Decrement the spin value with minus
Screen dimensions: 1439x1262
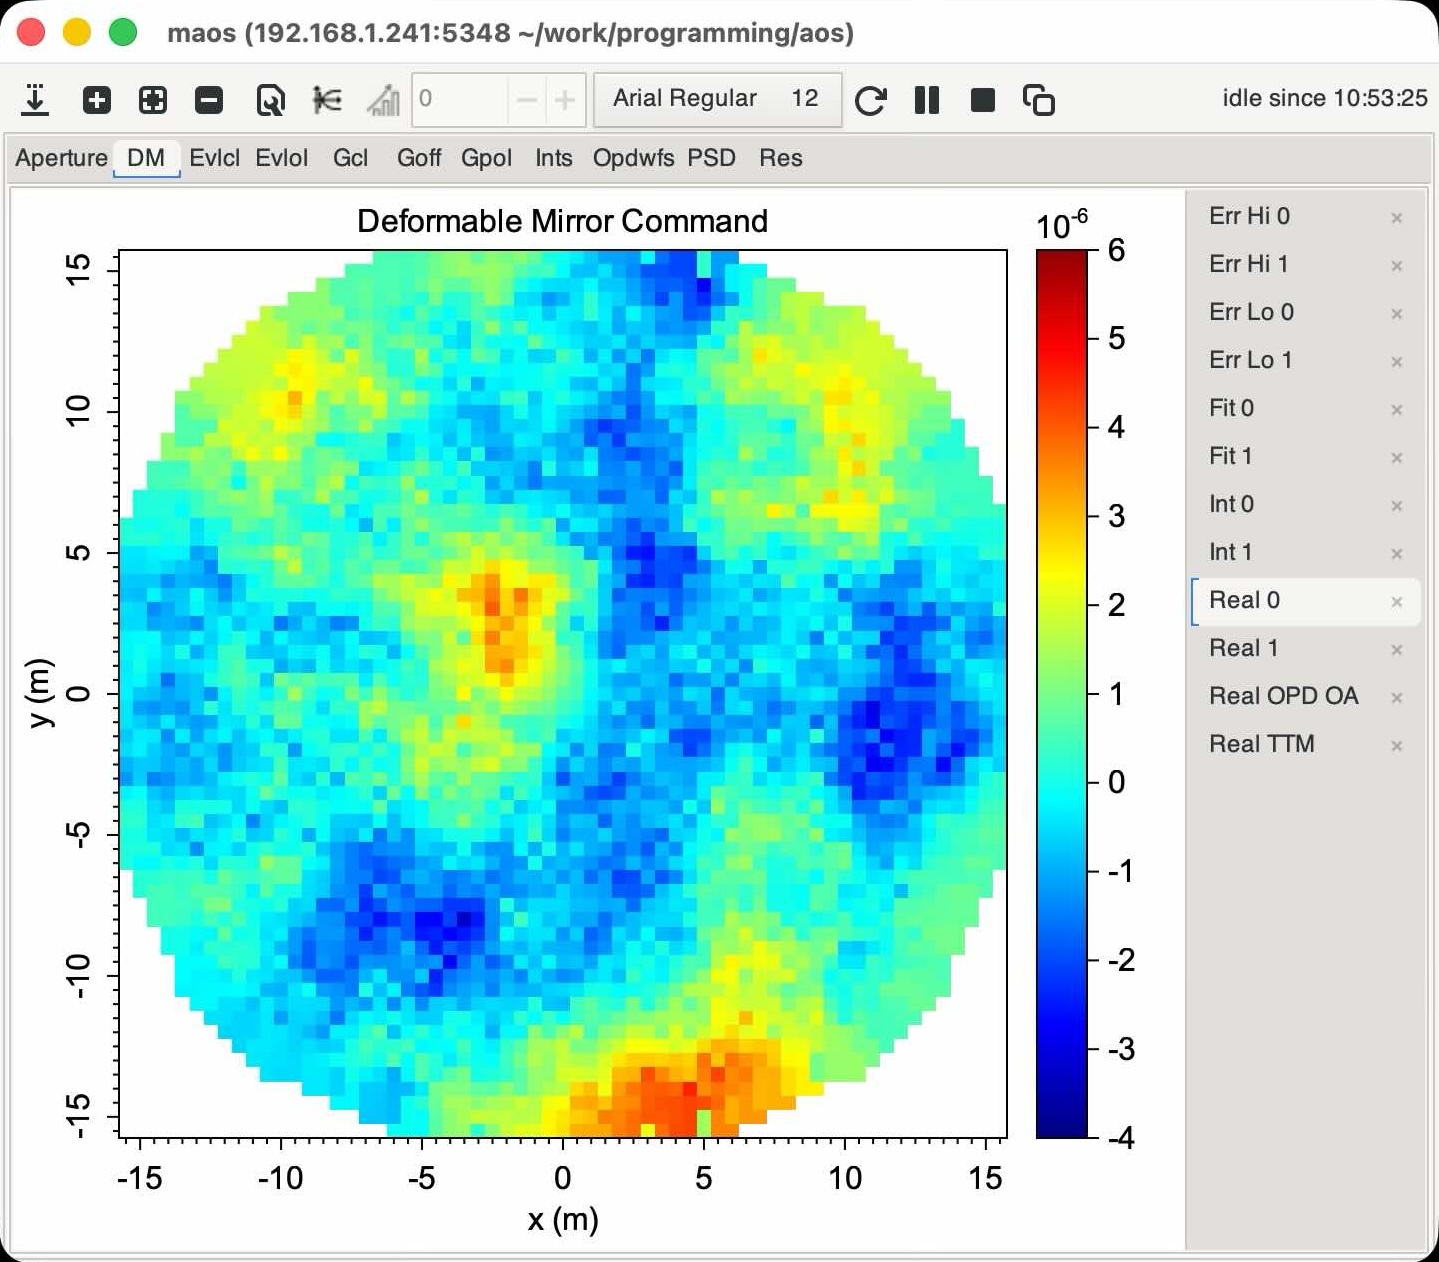526,100
